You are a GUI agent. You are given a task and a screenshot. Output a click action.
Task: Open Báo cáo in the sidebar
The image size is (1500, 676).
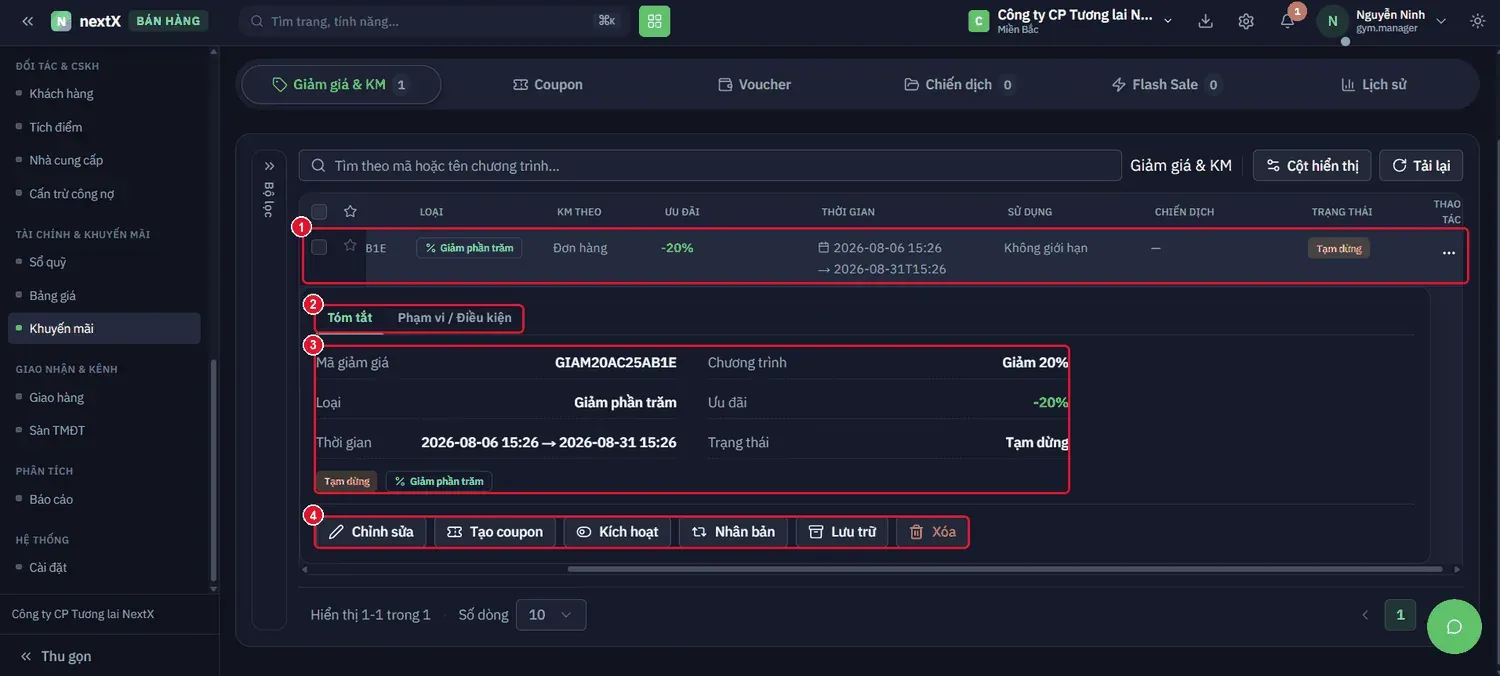(x=51, y=499)
